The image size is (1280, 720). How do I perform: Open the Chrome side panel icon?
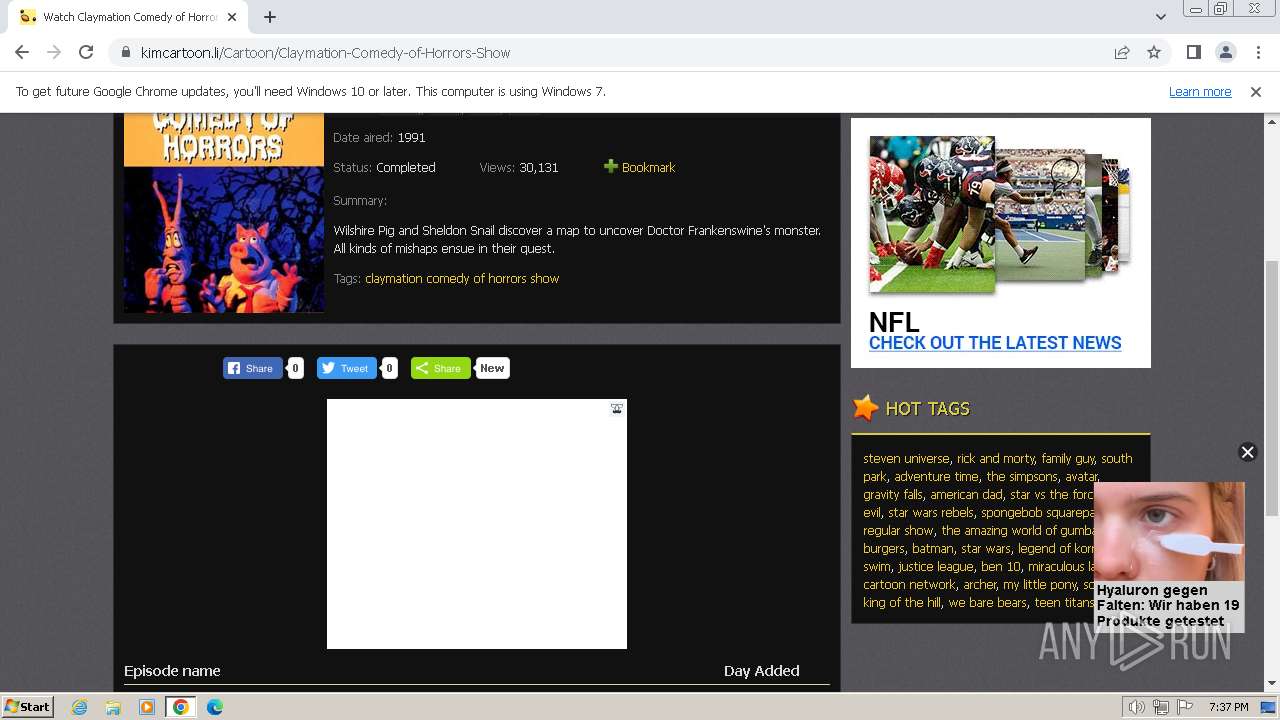pyautogui.click(x=1193, y=52)
